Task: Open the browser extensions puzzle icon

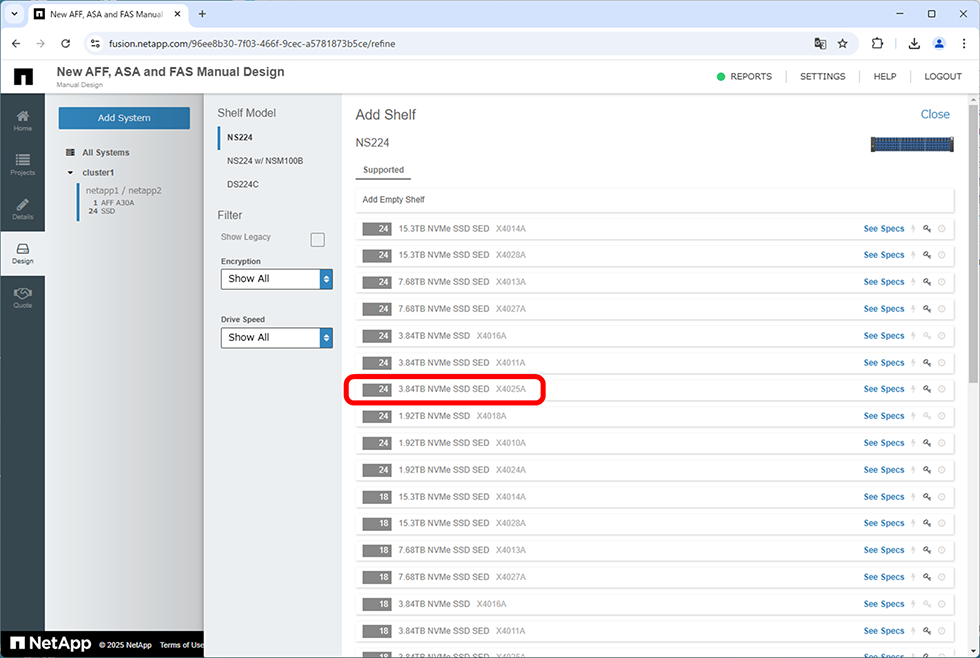Action: pyautogui.click(x=878, y=44)
